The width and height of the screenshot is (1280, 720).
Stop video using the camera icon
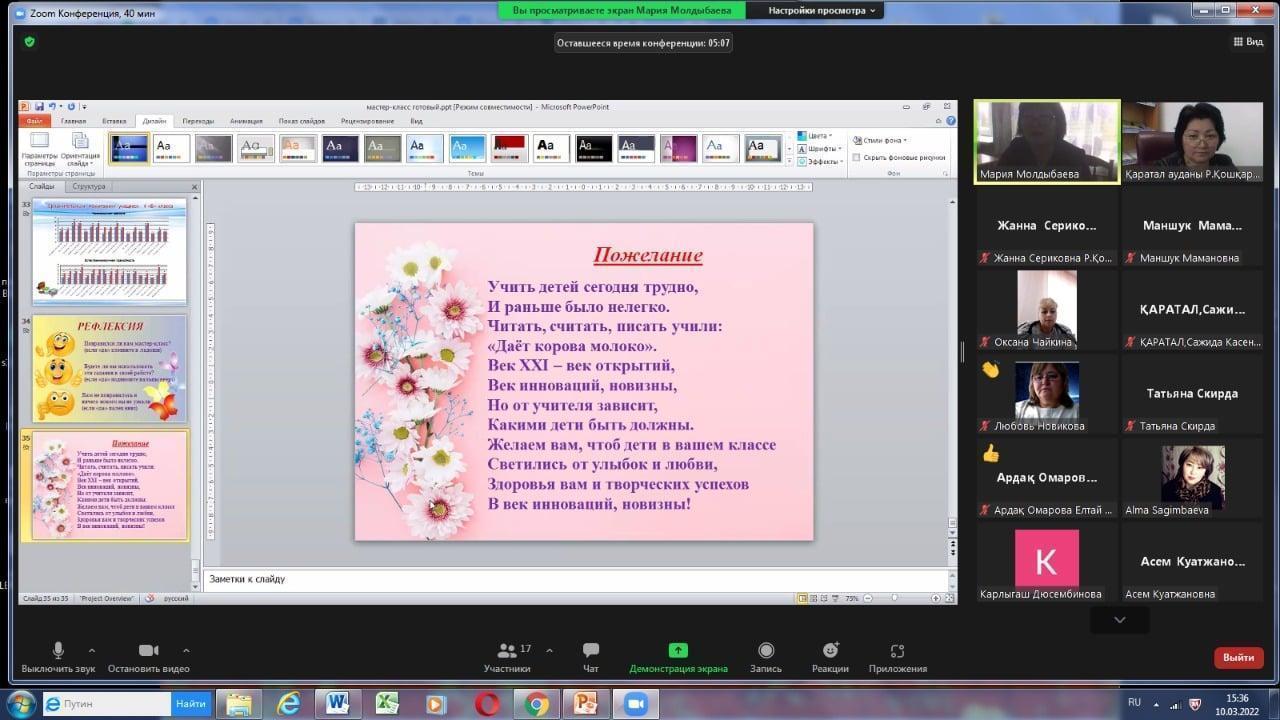coord(148,651)
